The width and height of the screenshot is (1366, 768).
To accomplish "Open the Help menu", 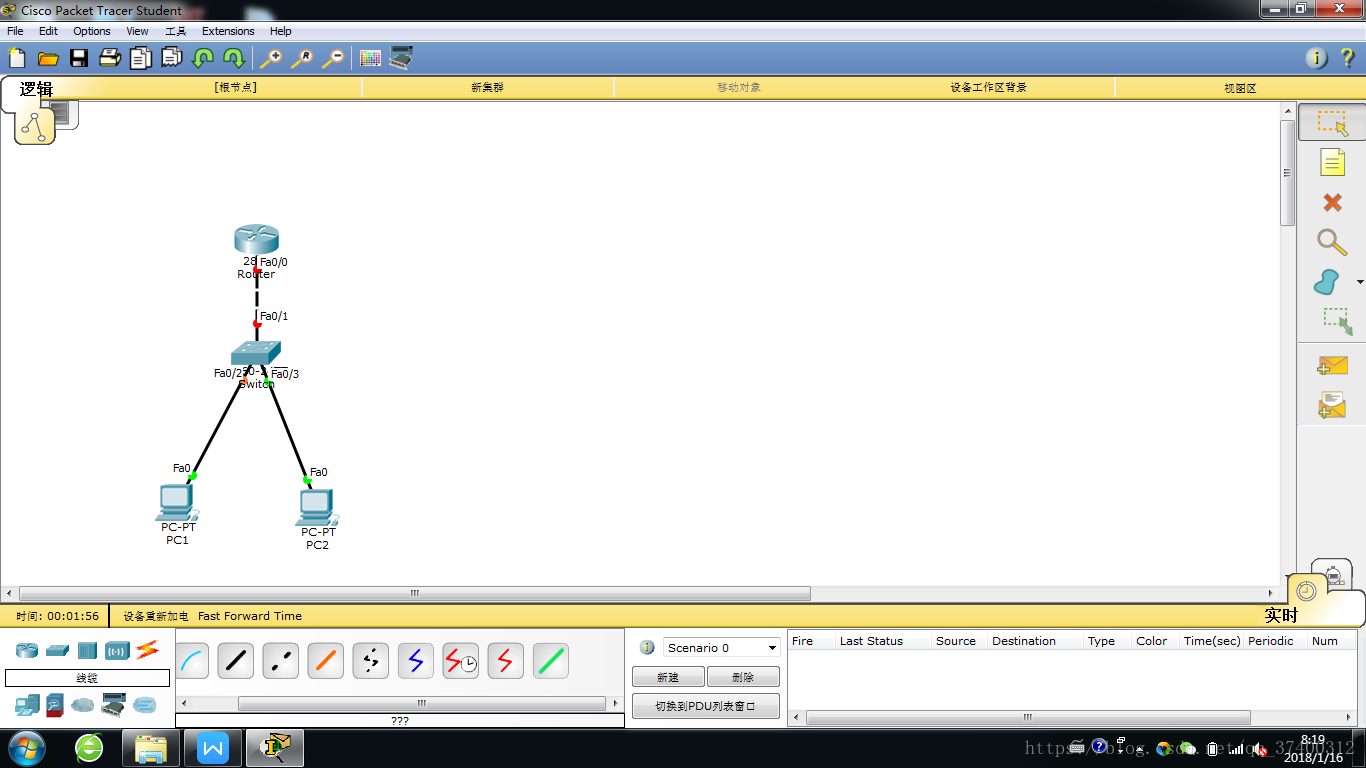I will coord(281,31).
